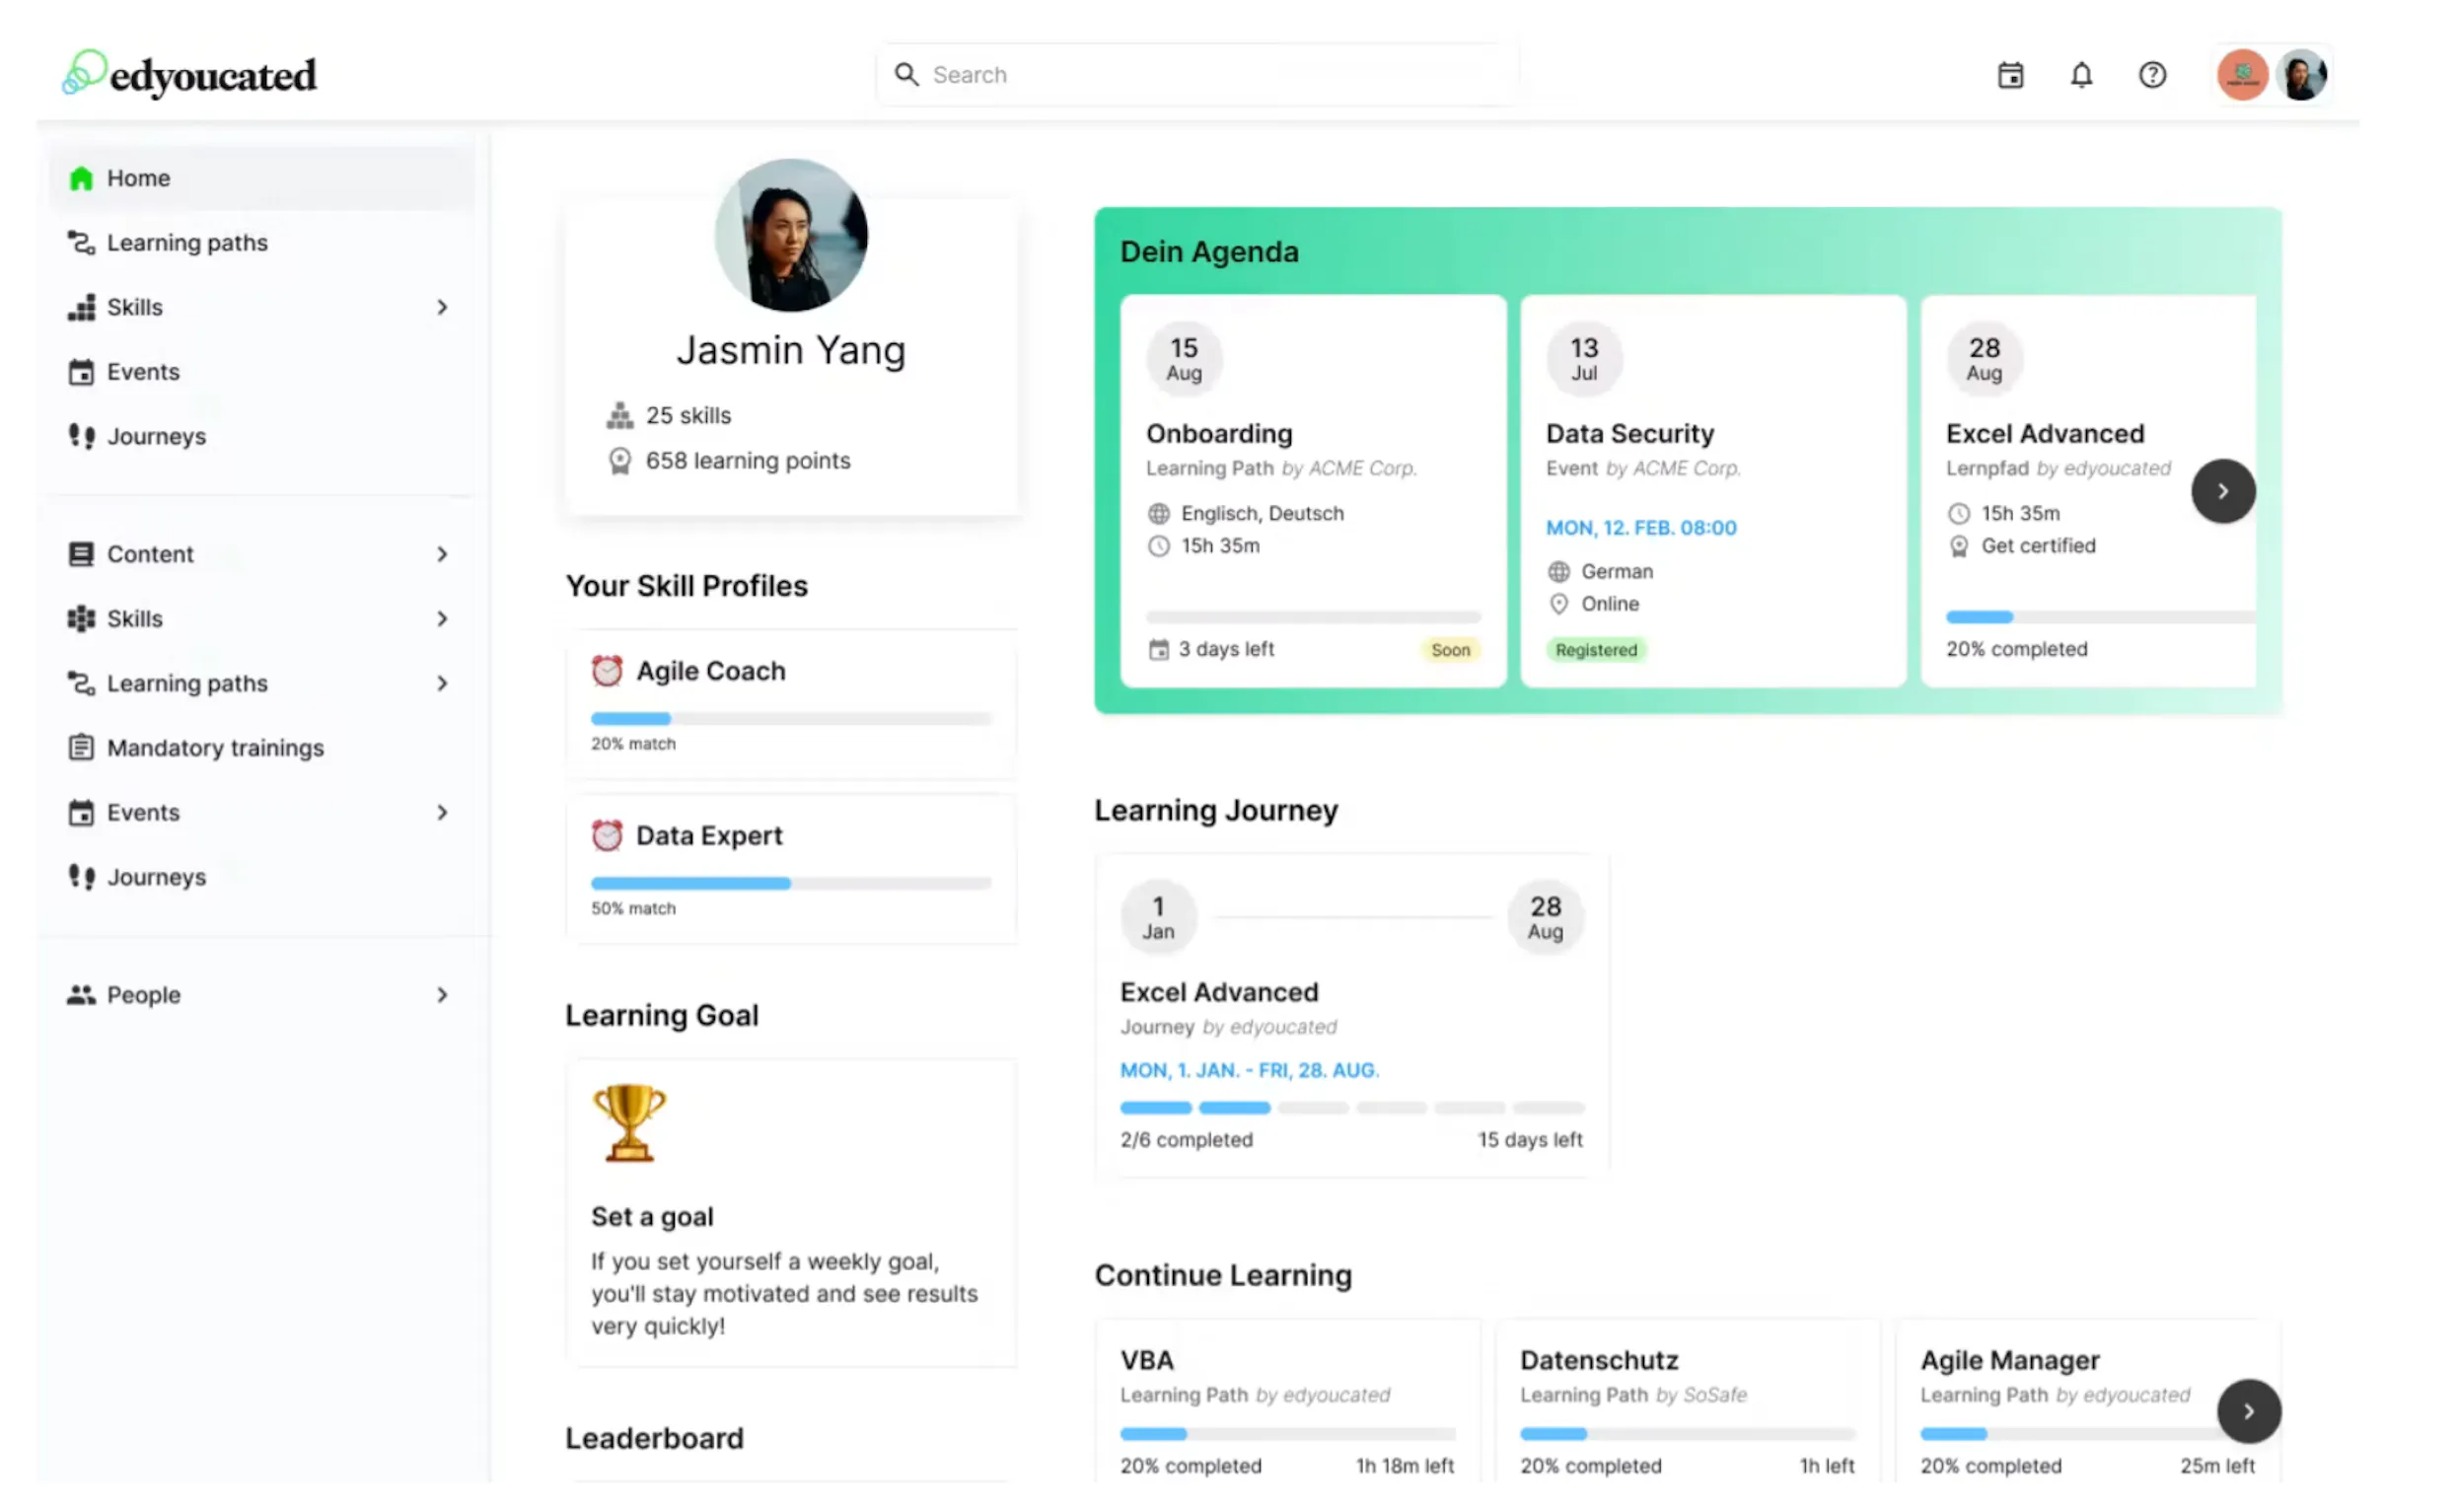The height and width of the screenshot is (1512, 2455).
Task: Open Mandatory trainings in the sidebar
Action: pos(262,748)
